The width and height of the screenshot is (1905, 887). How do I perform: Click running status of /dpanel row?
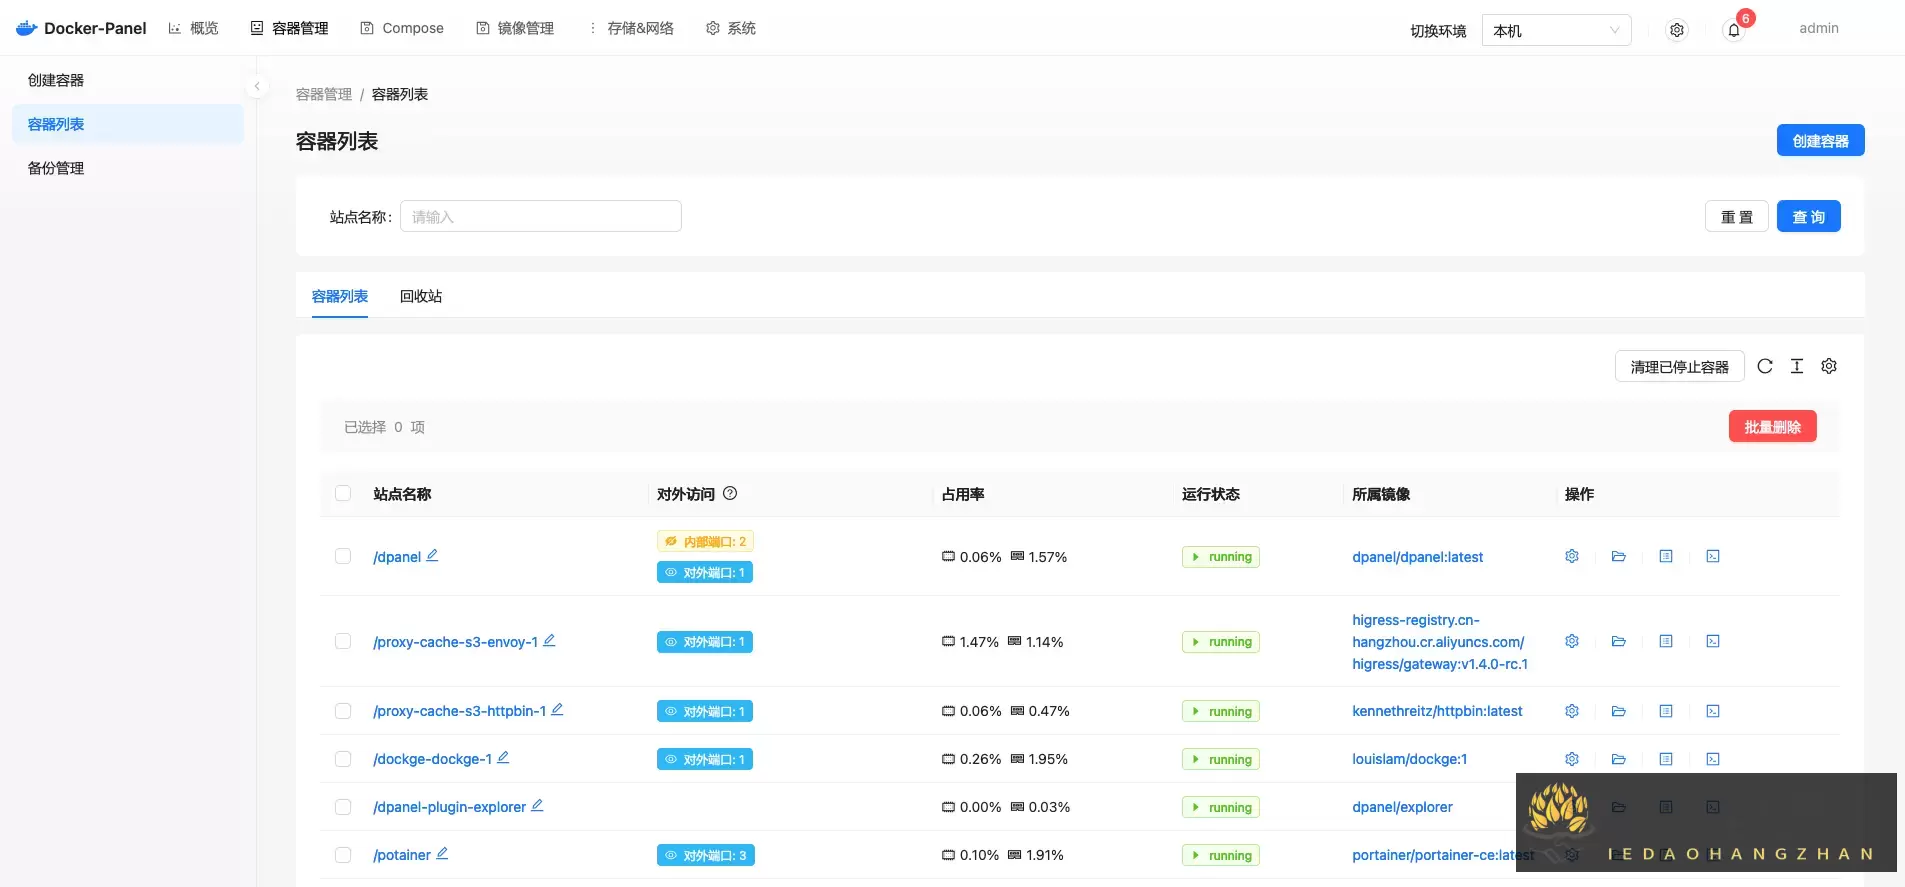coord(1221,557)
